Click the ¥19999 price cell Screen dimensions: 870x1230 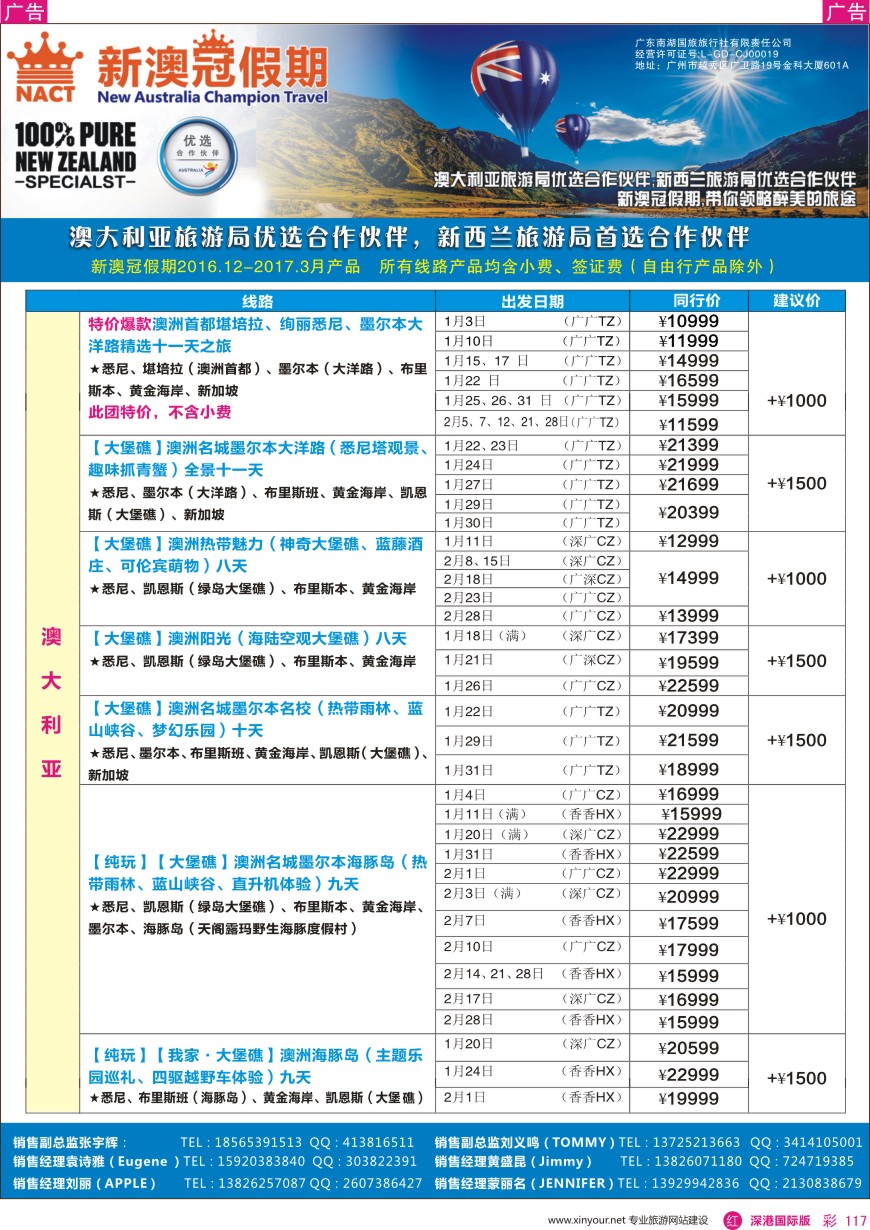tap(689, 1100)
